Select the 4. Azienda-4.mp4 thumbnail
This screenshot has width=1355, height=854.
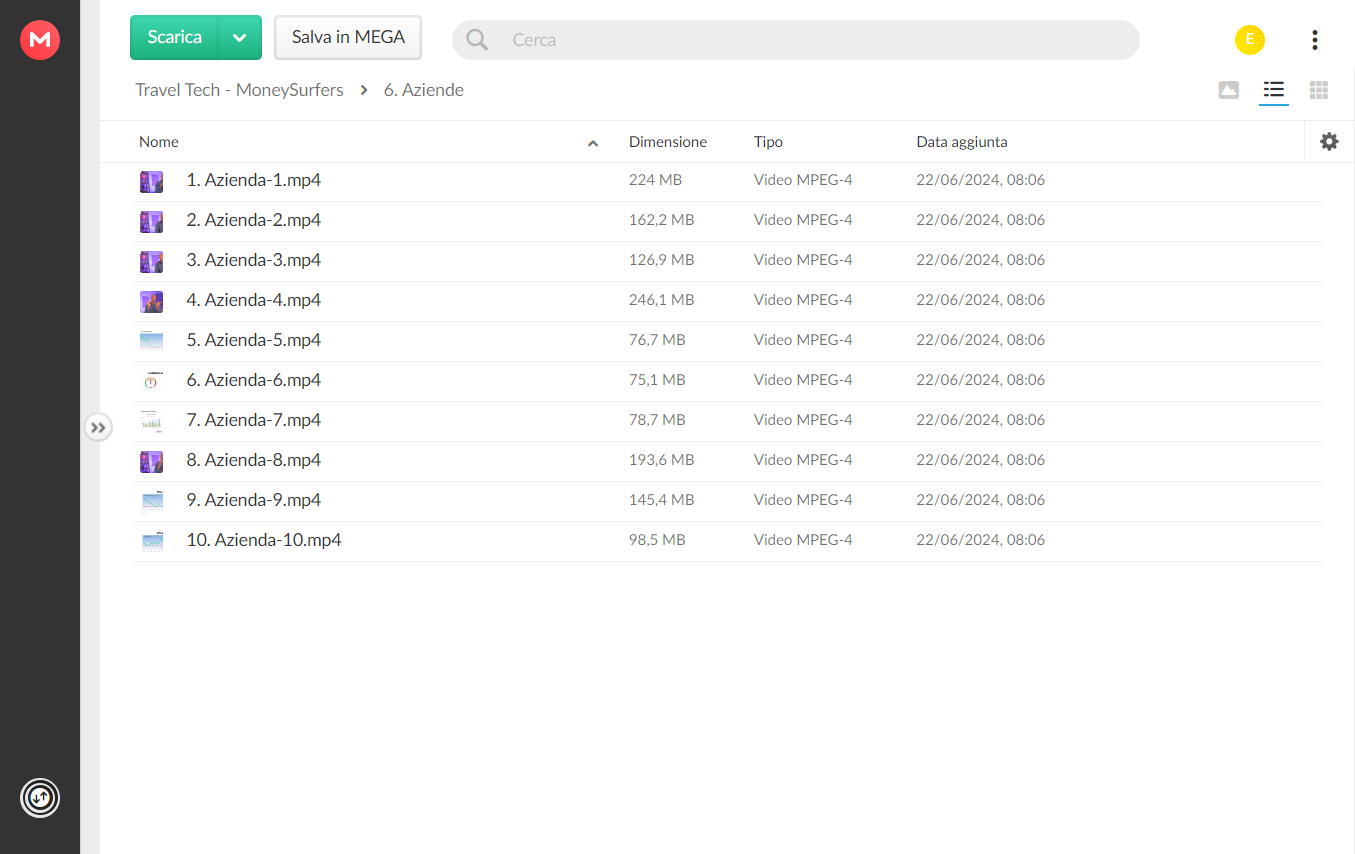tap(151, 300)
